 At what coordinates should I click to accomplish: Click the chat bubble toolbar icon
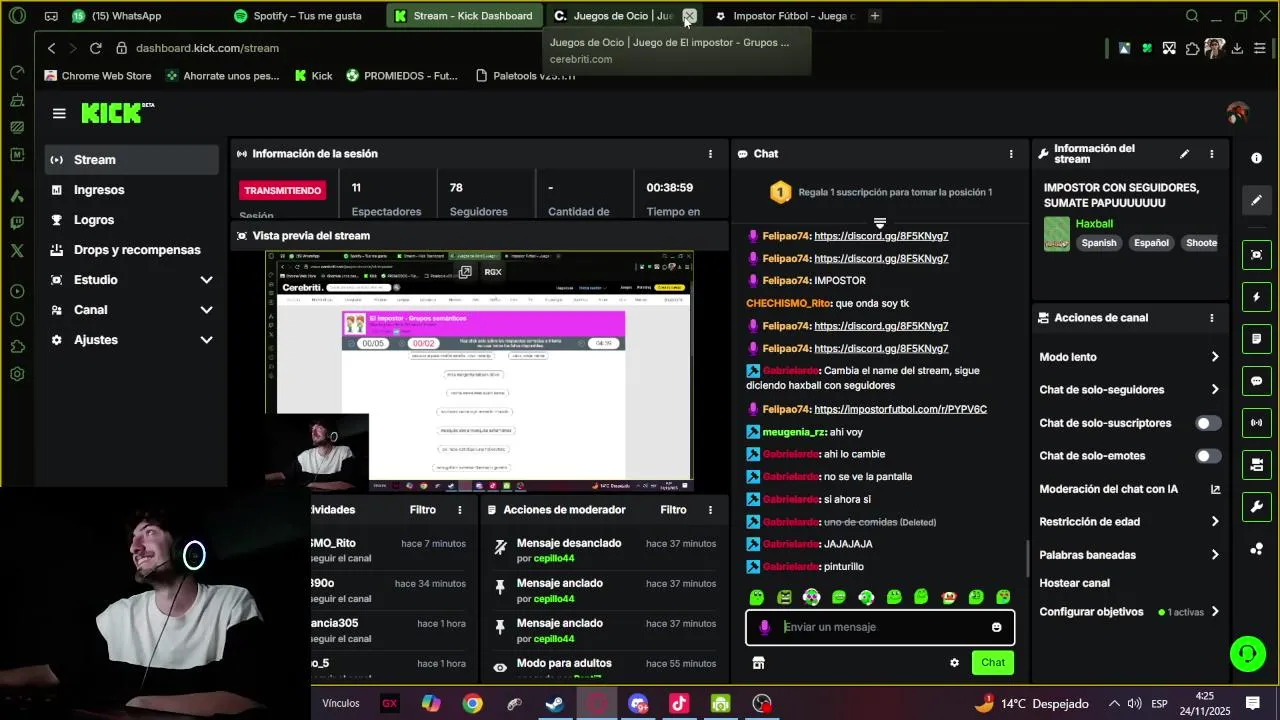(1257, 381)
